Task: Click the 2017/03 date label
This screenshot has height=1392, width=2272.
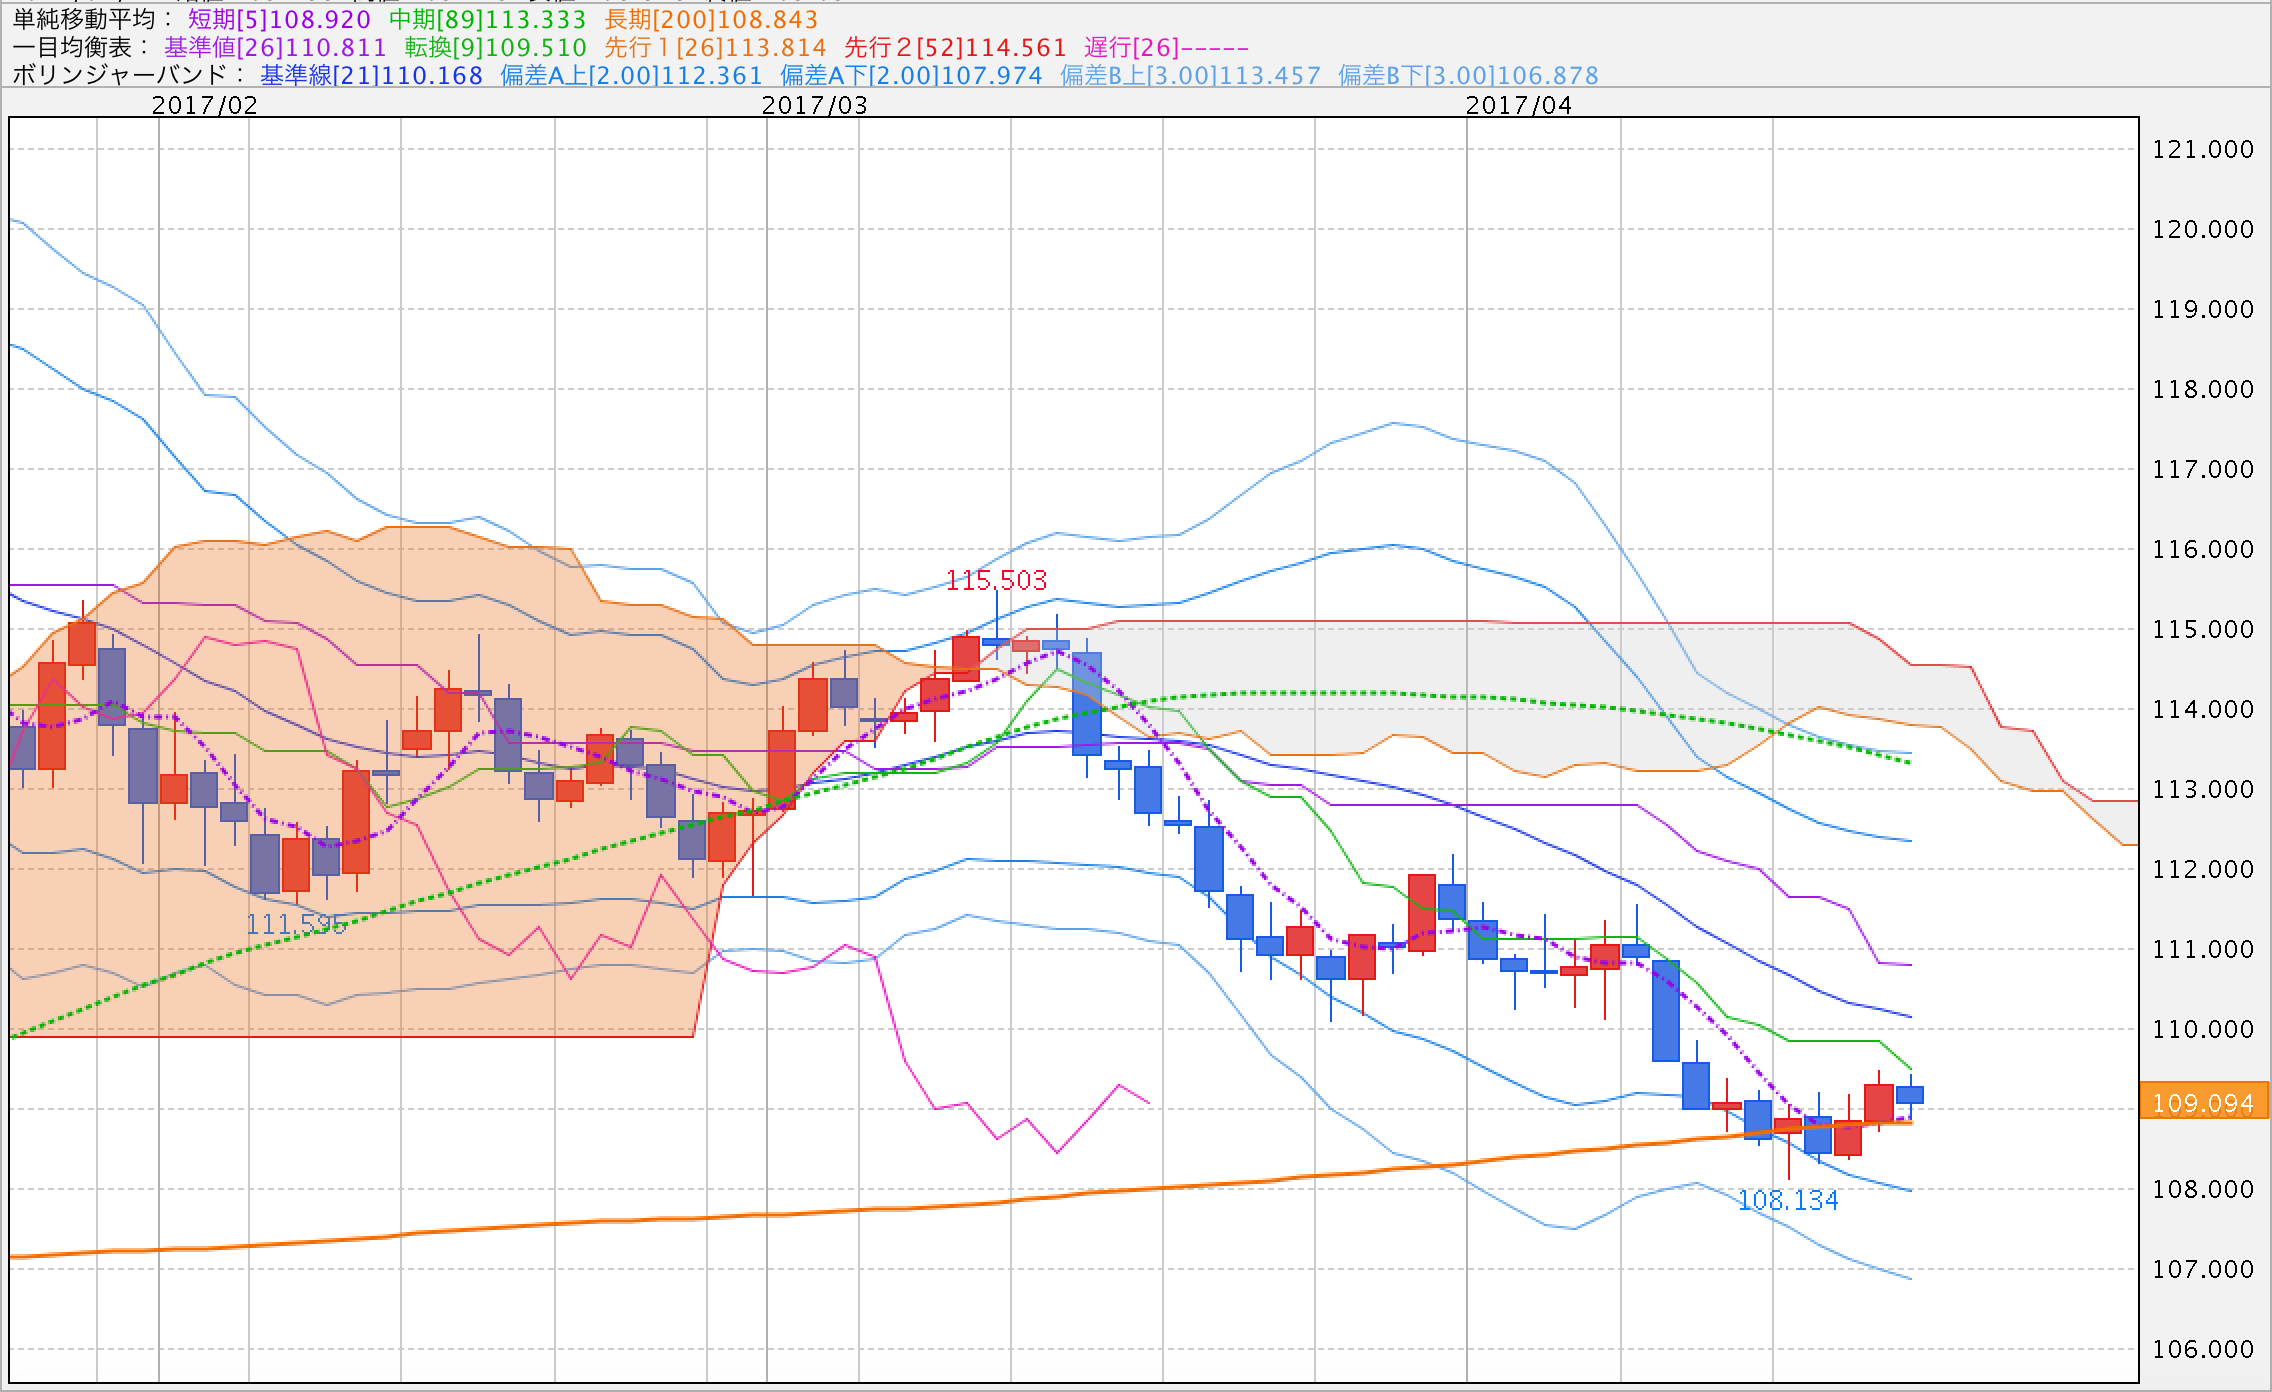Action: pyautogui.click(x=814, y=105)
